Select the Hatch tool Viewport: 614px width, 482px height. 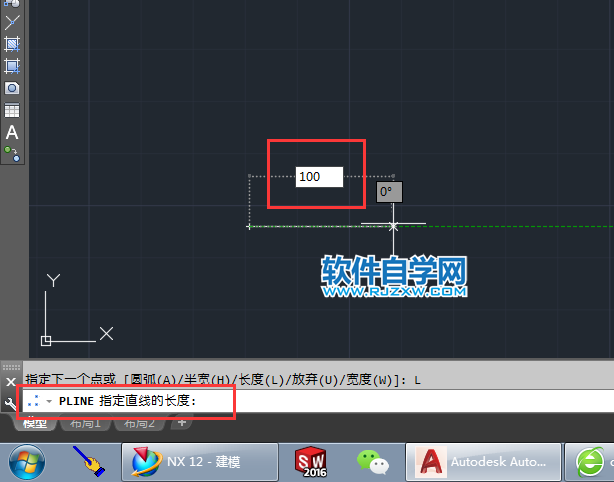click(12, 44)
